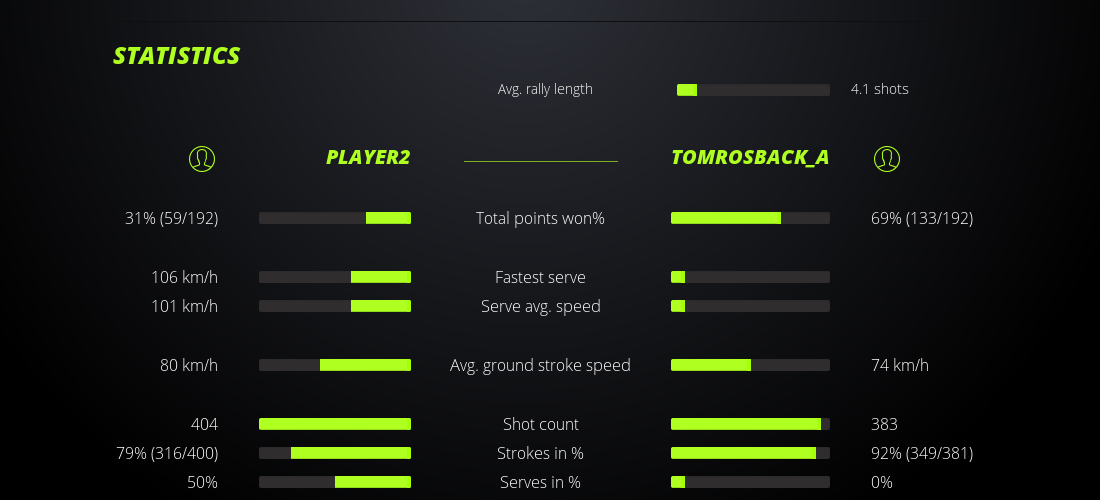Click TOMROSBACK_A's ground stroke speed bar
This screenshot has height=500, width=1100.
(x=750, y=365)
